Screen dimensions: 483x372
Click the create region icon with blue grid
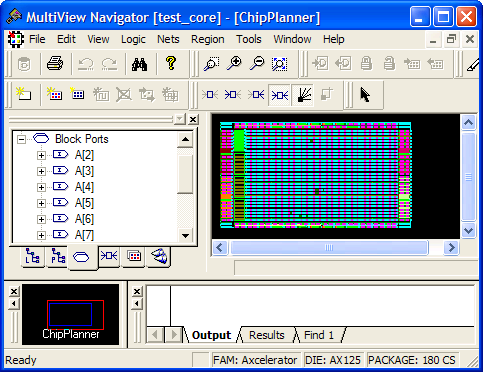(77, 94)
